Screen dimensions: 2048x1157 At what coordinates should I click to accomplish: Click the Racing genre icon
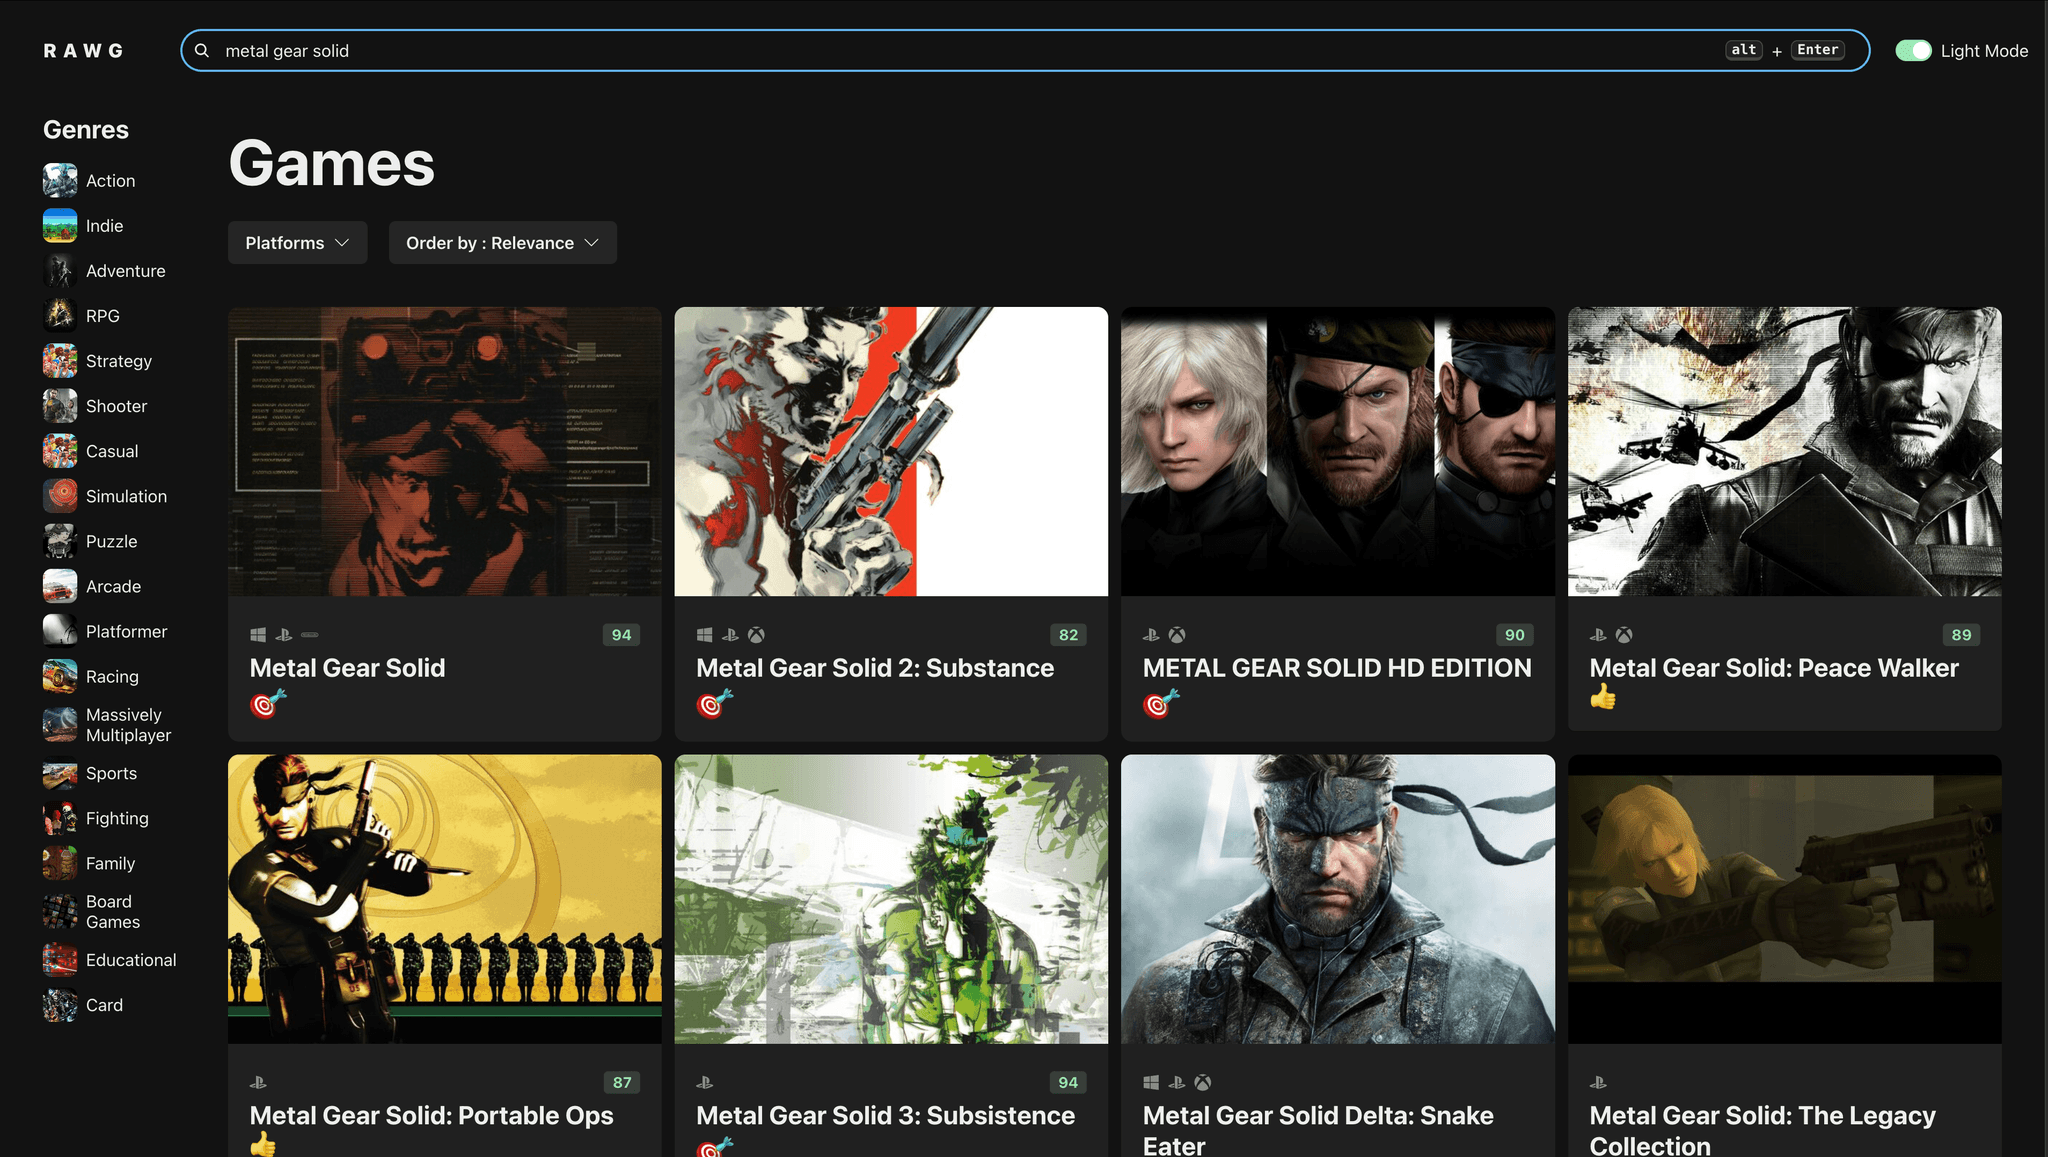point(60,676)
